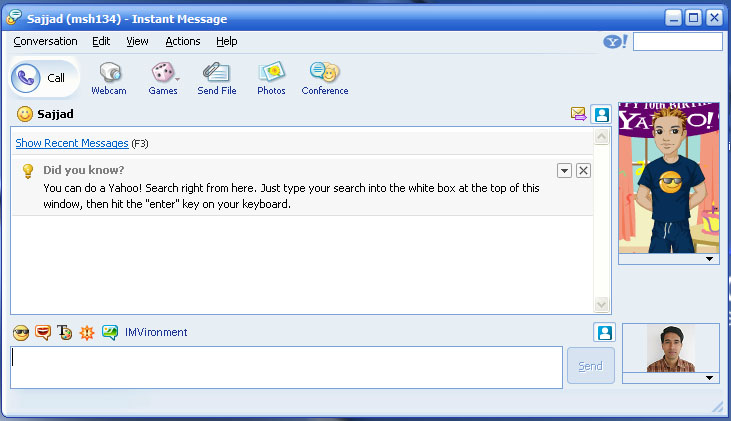Click the lightbulb tip icon
The image size is (731, 421).
point(28,171)
